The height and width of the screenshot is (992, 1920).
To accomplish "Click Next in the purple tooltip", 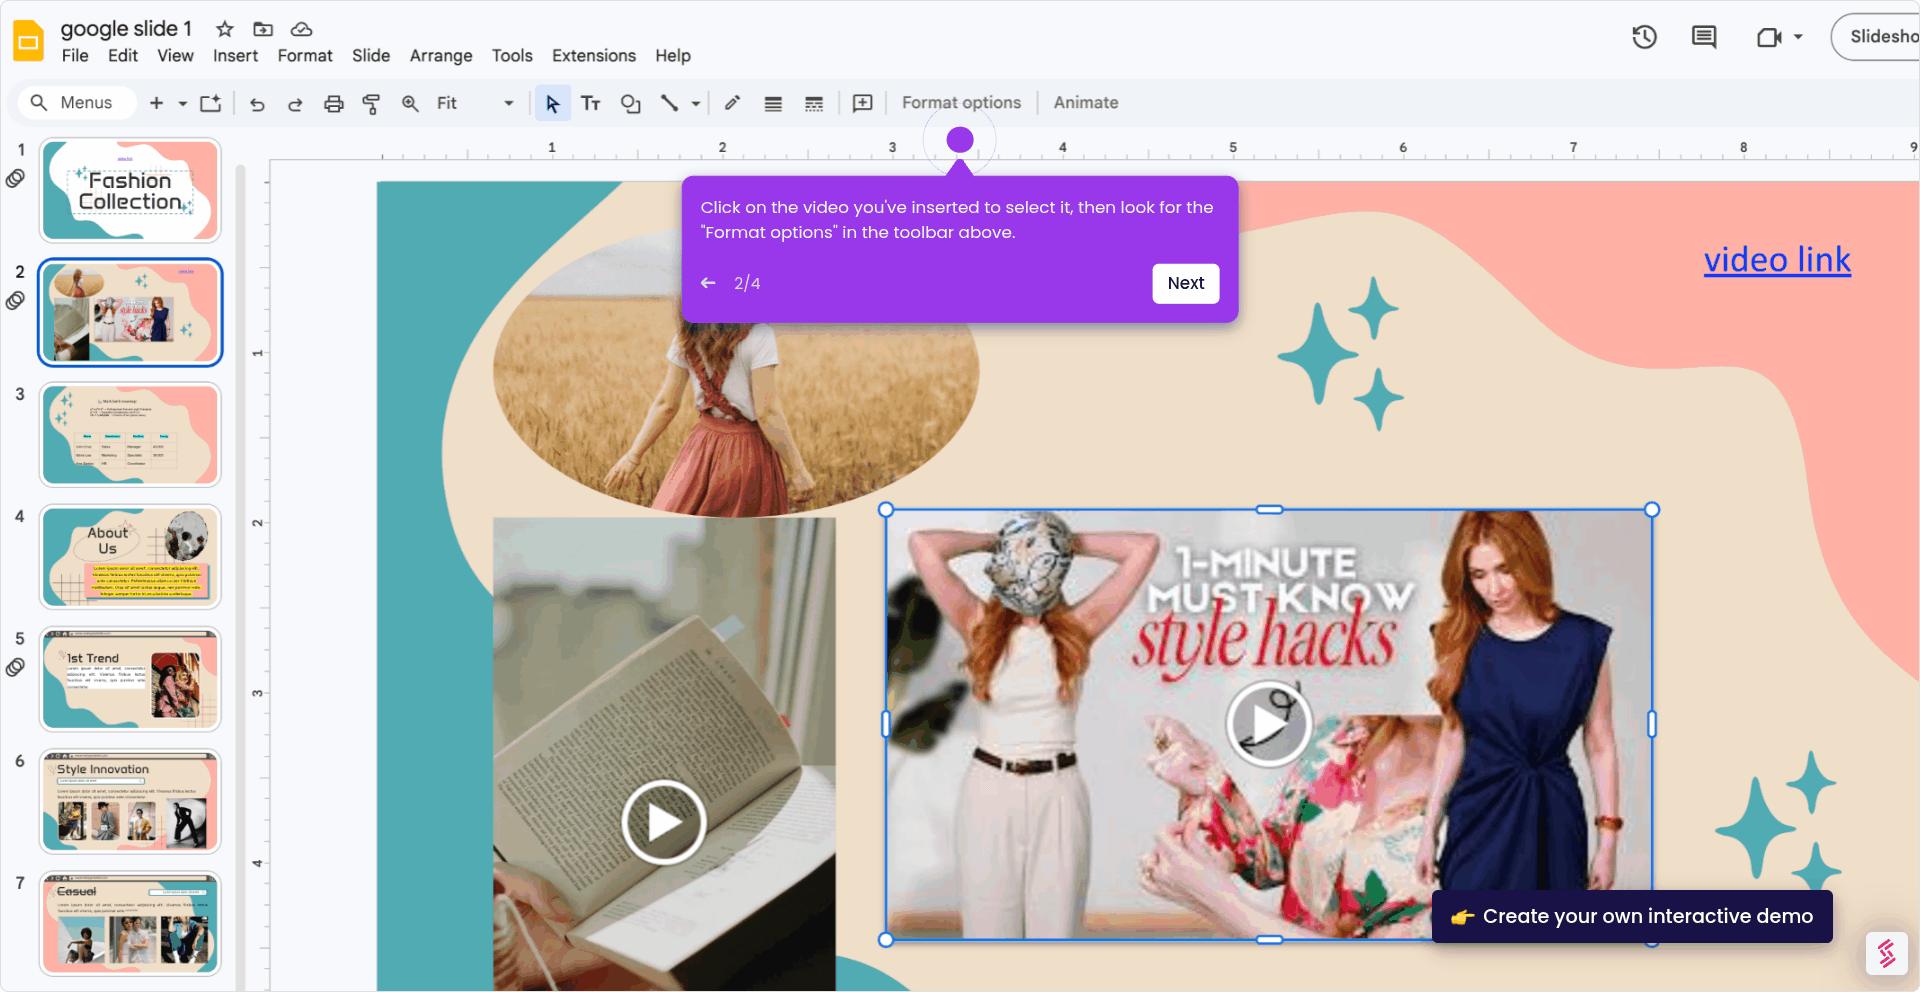I will click(1186, 283).
